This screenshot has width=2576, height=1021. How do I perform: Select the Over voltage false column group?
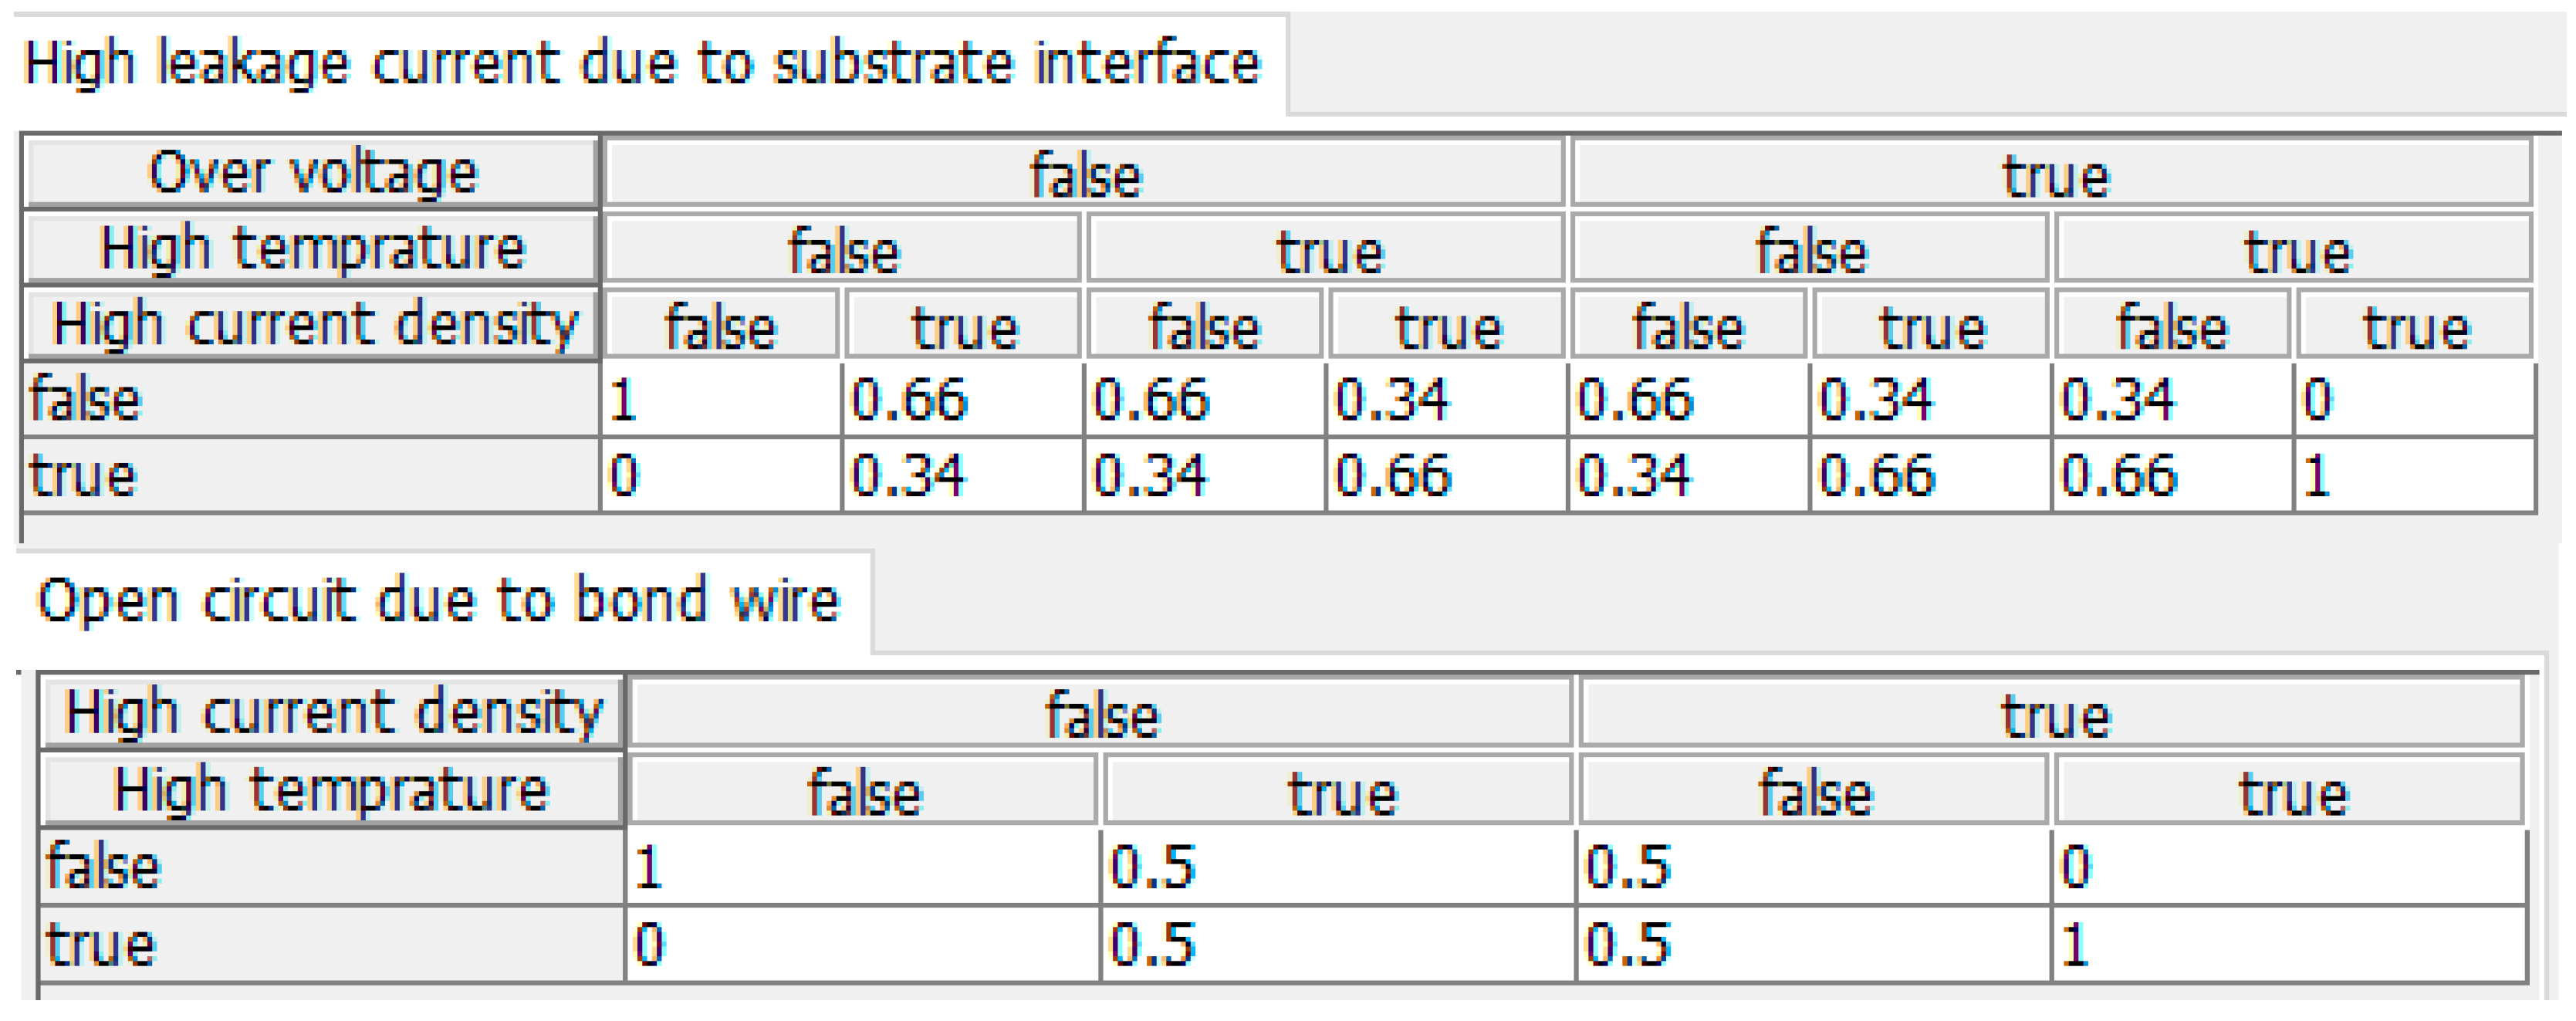tap(1084, 175)
